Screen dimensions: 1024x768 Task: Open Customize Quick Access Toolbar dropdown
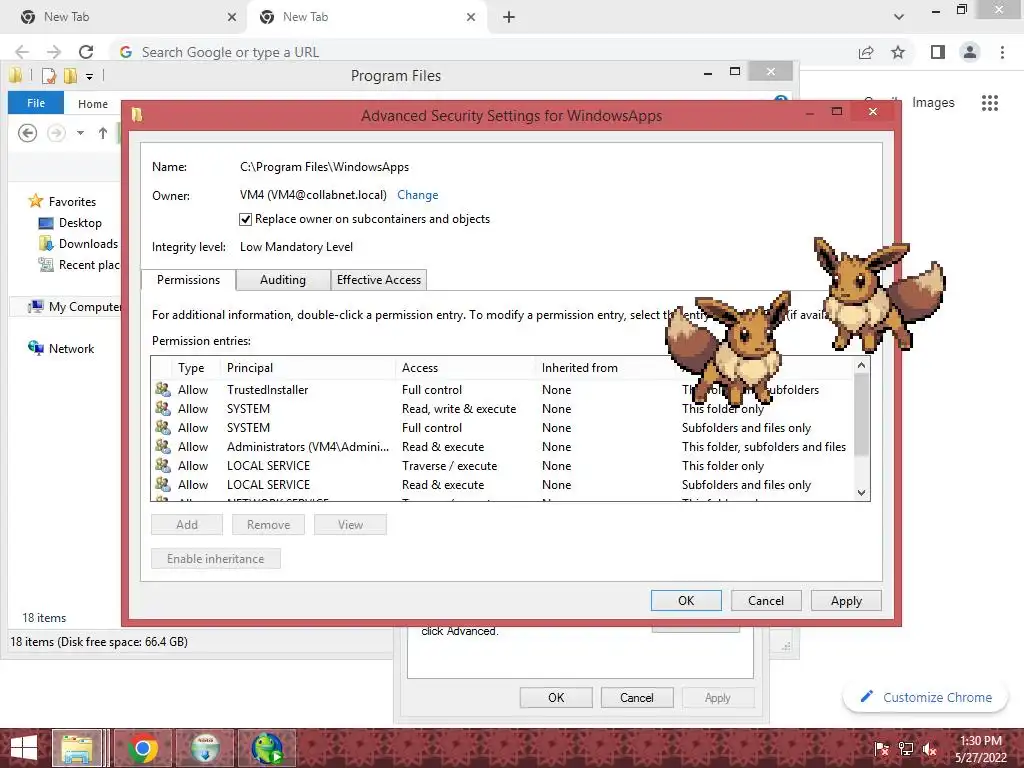click(89, 76)
